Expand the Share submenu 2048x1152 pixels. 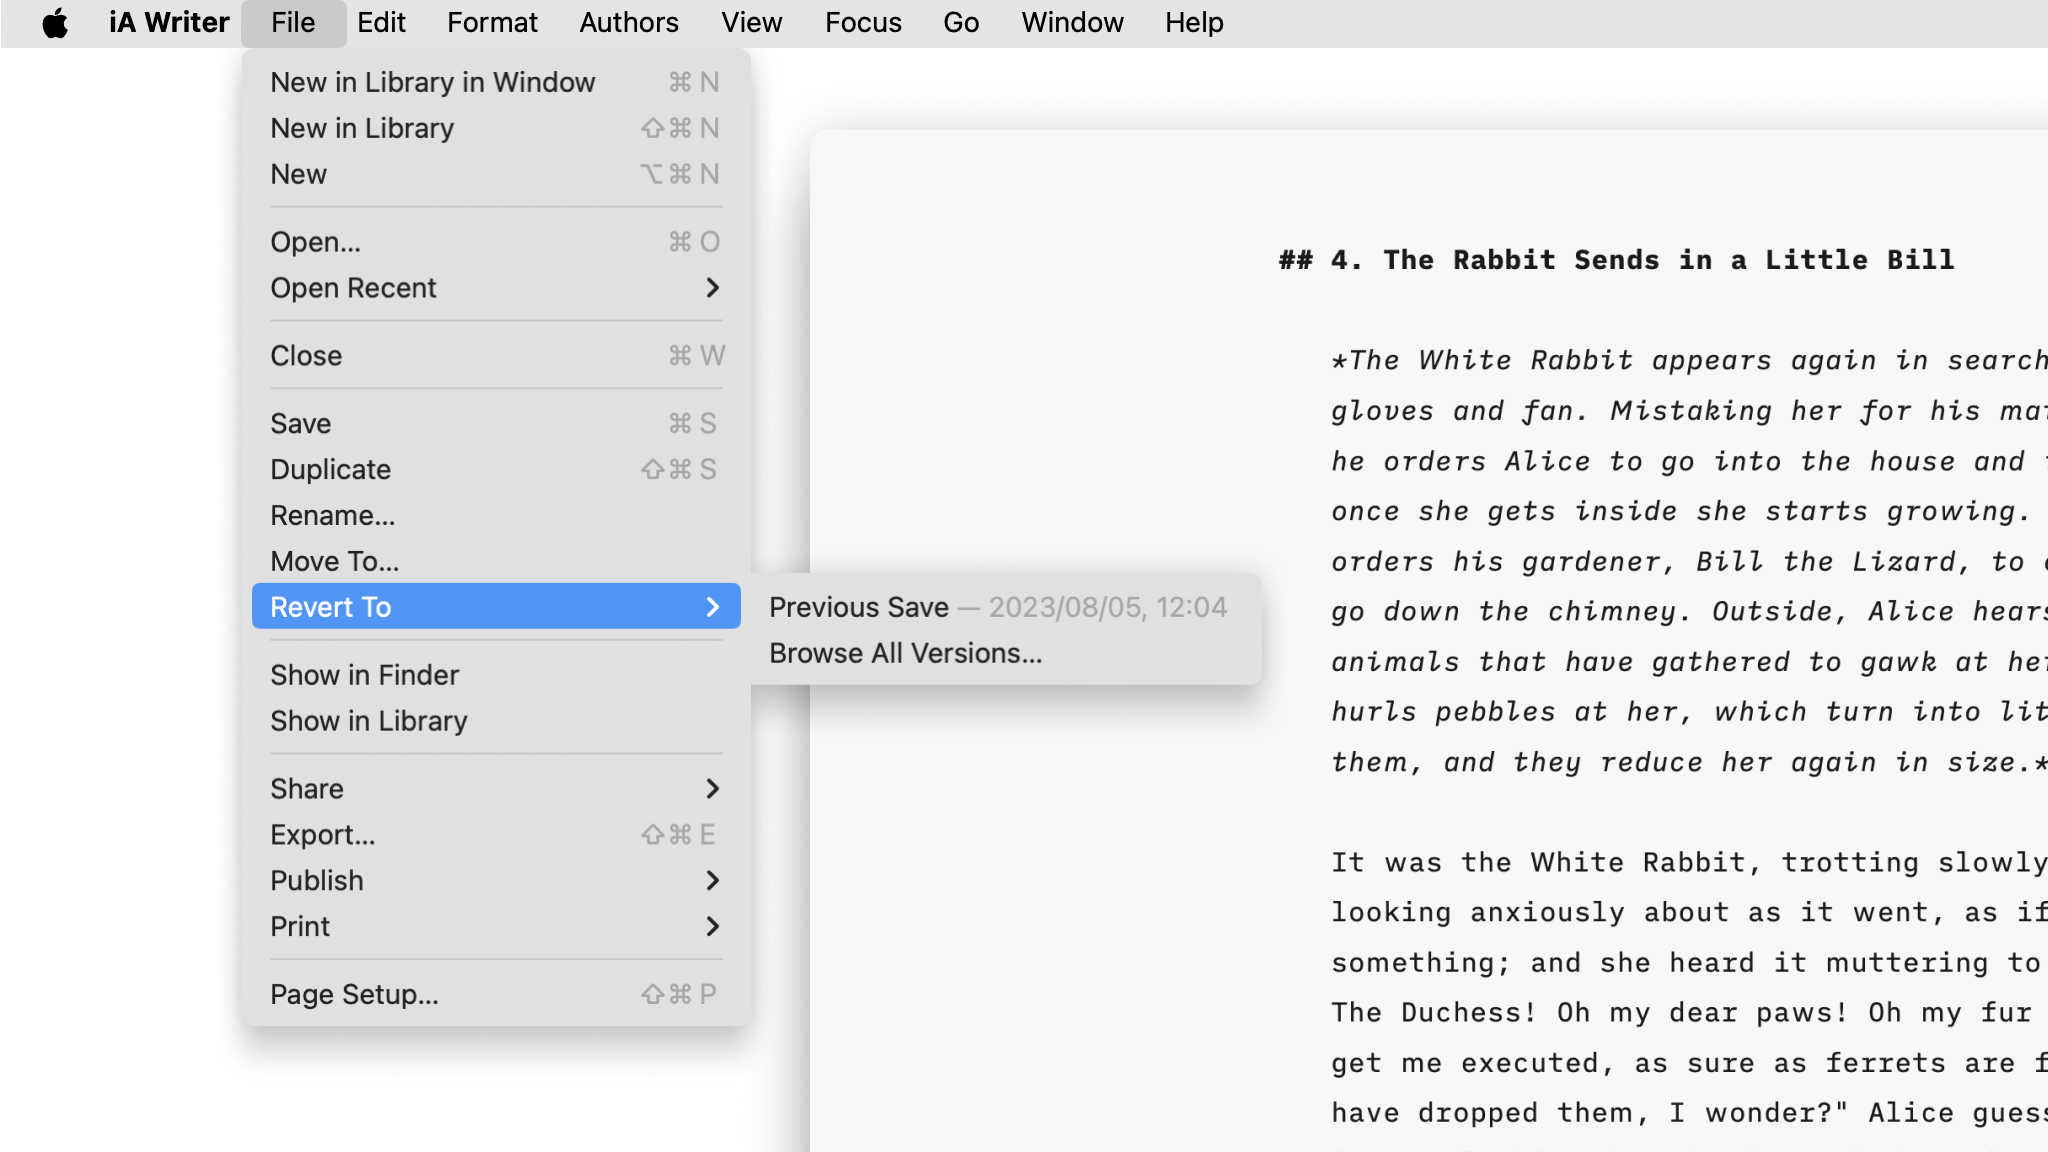pyautogui.click(x=495, y=789)
